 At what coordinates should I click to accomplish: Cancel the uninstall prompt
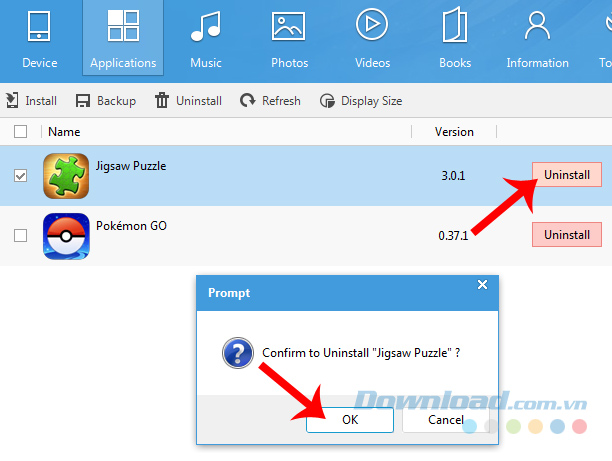(x=446, y=420)
